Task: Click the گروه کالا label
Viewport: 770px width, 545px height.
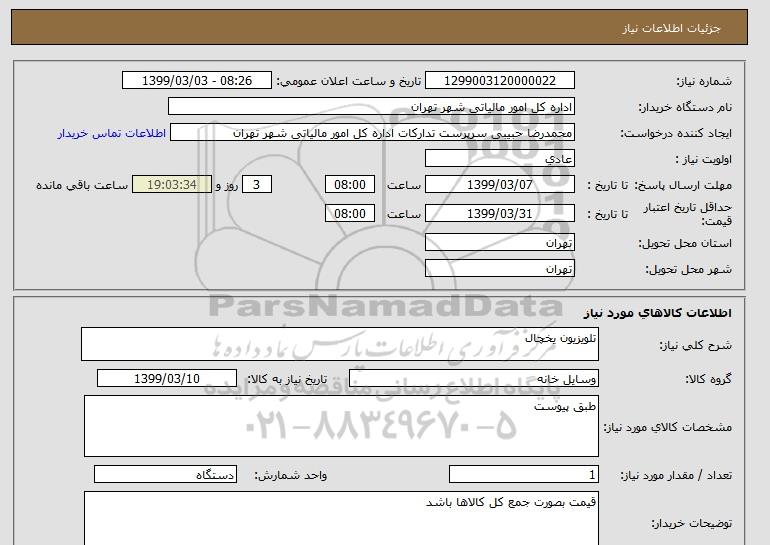Action: [x=709, y=379]
